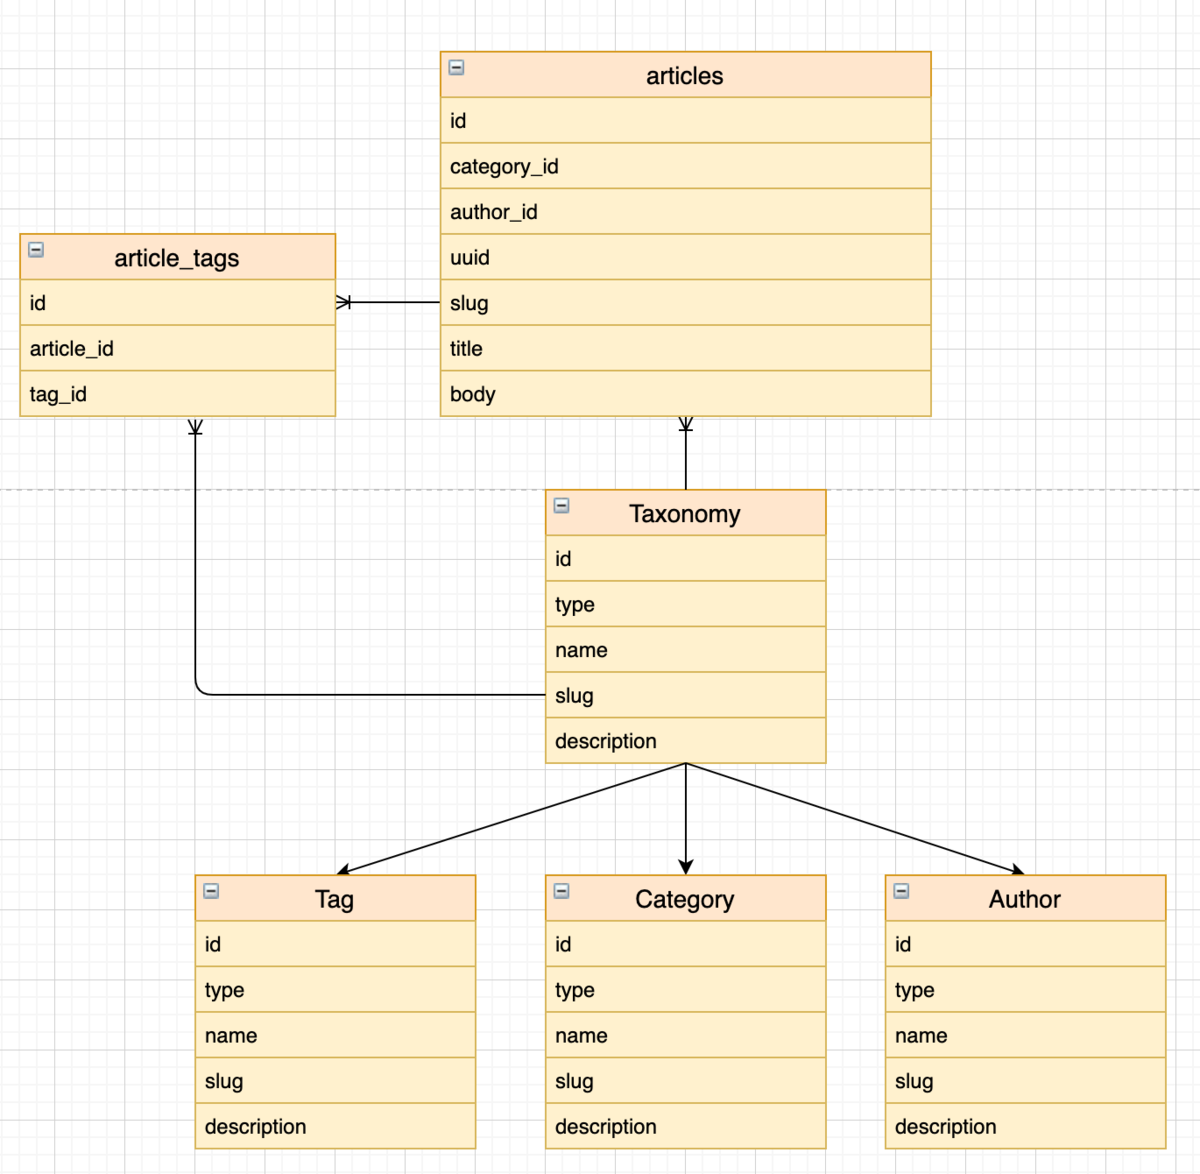Select the connector between article_tags and articles
The height and width of the screenshot is (1174, 1200).
point(388,302)
